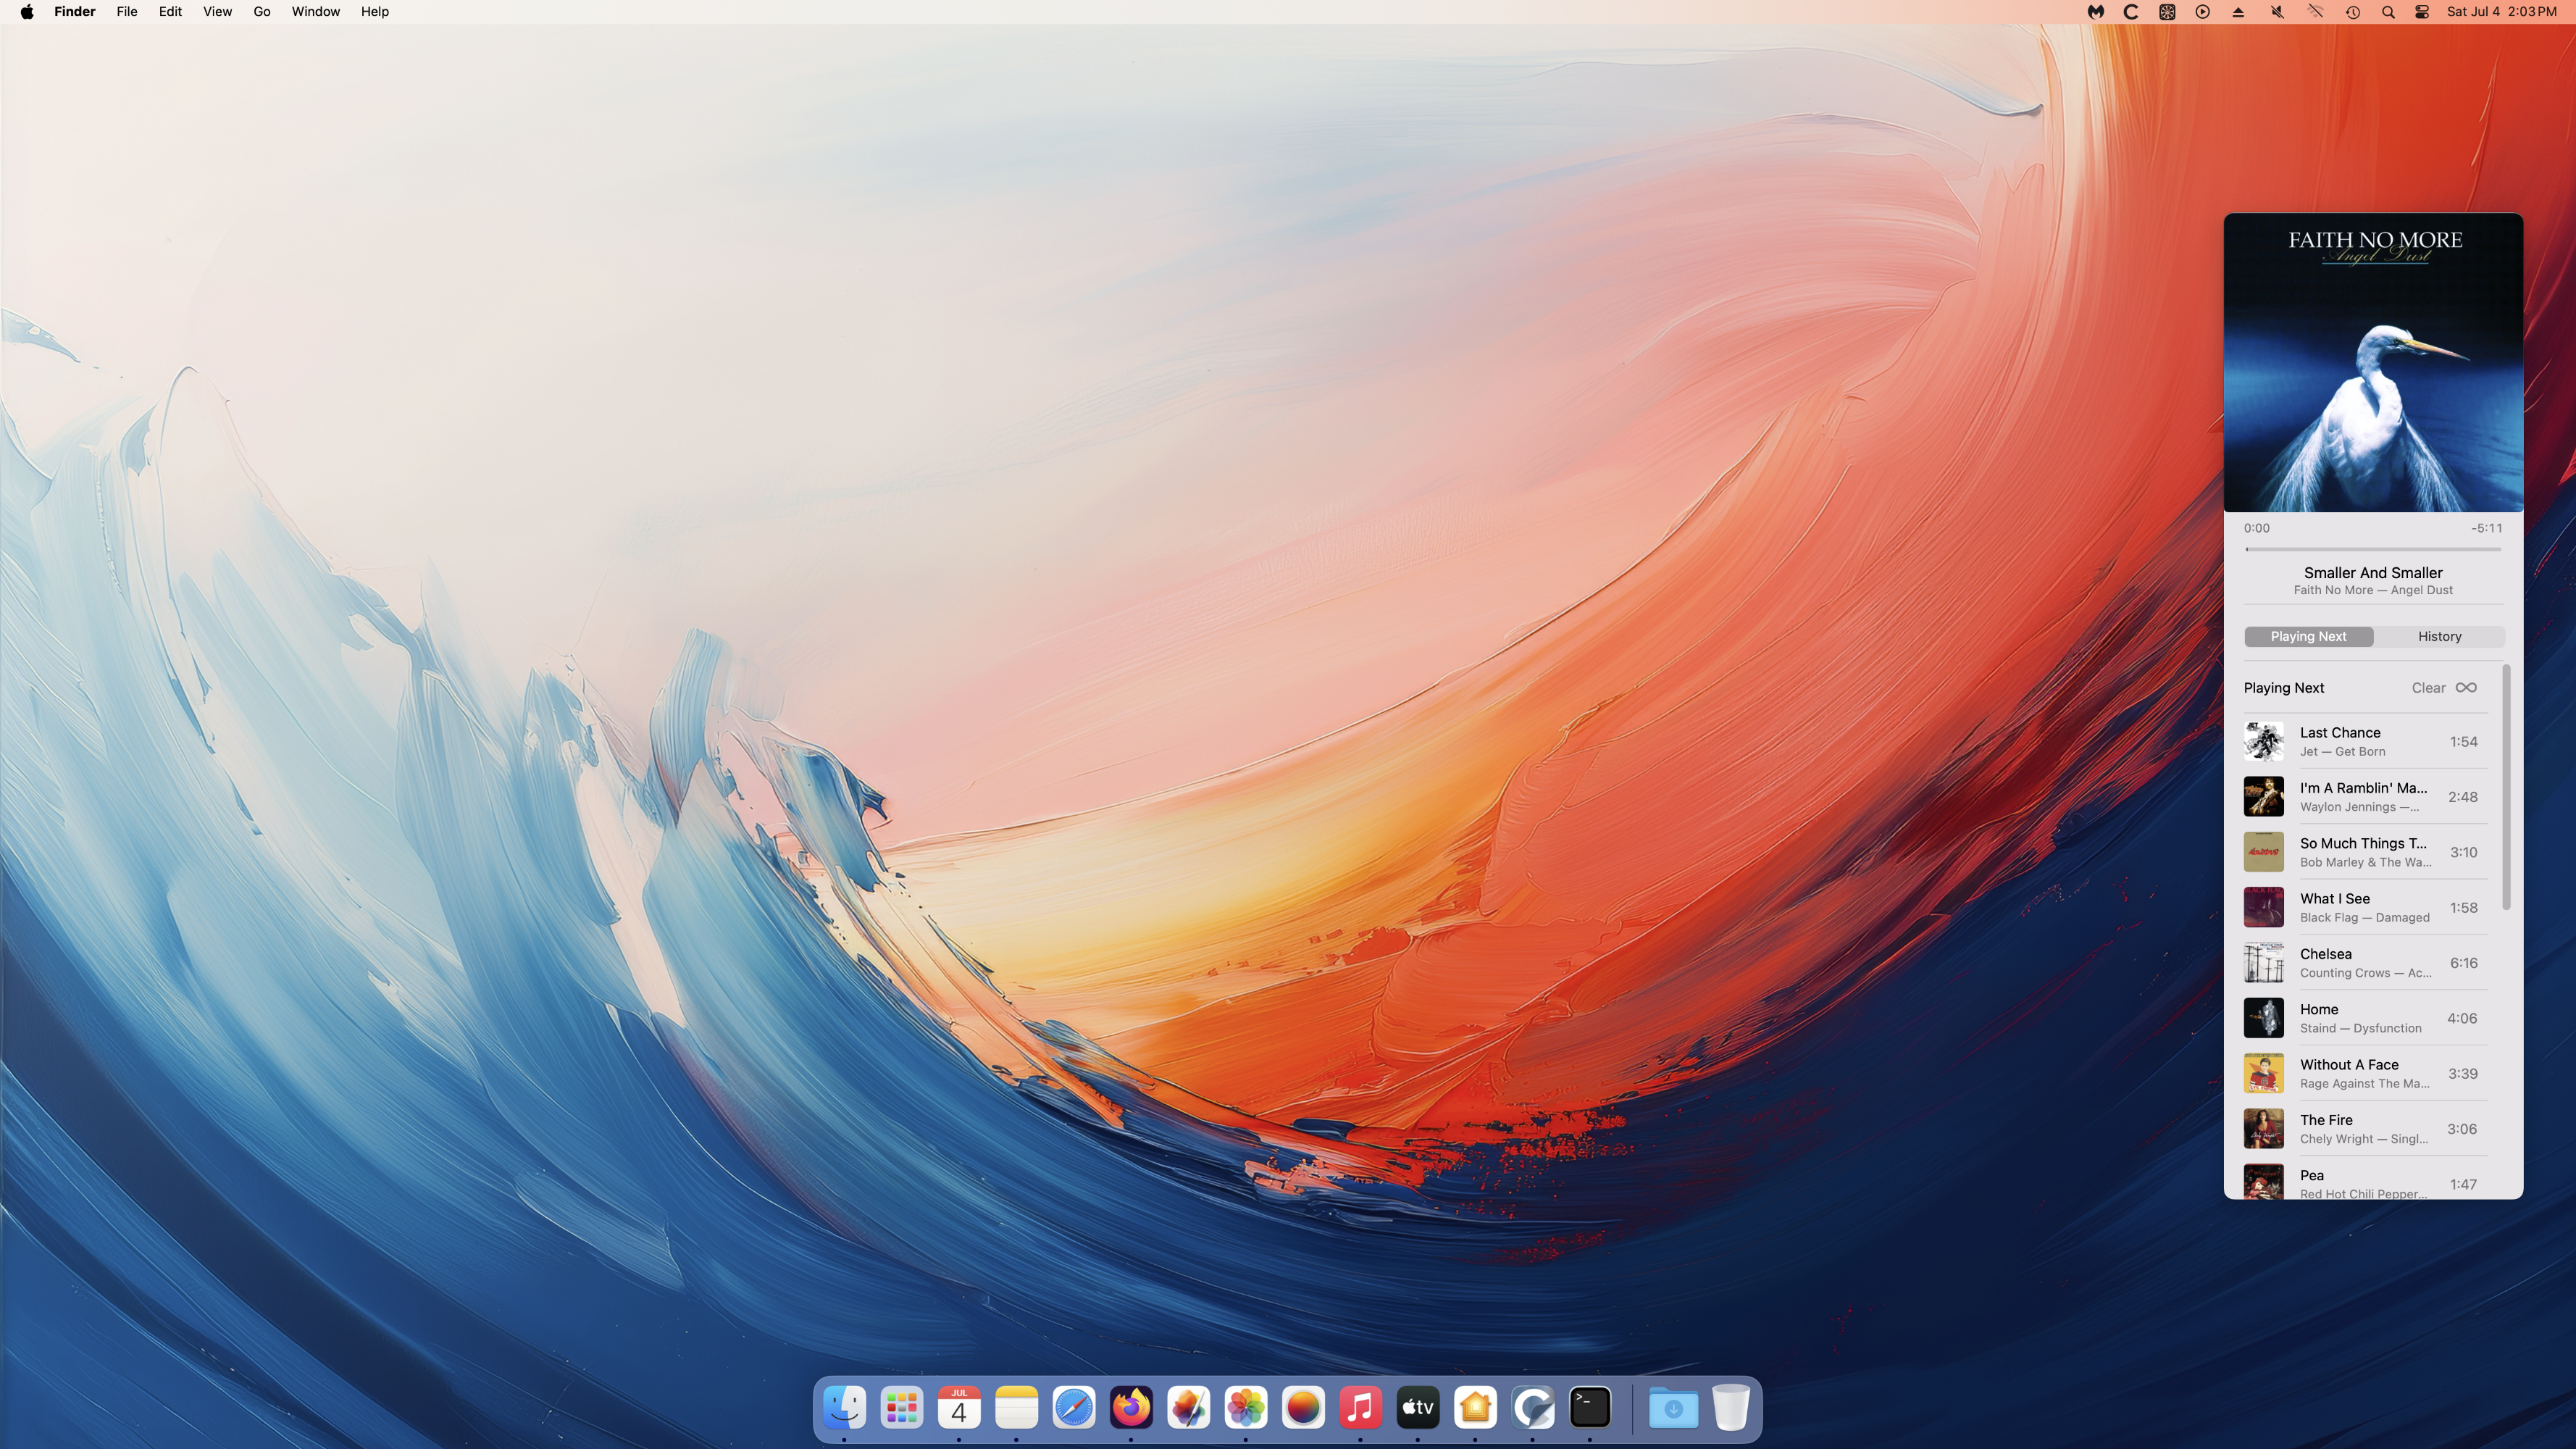The width and height of the screenshot is (2576, 1449).
Task: Launch Safari from the Dock
Action: click(x=1074, y=1409)
